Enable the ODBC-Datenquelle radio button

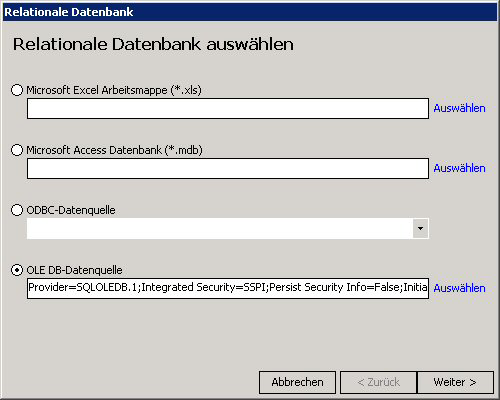click(x=17, y=210)
